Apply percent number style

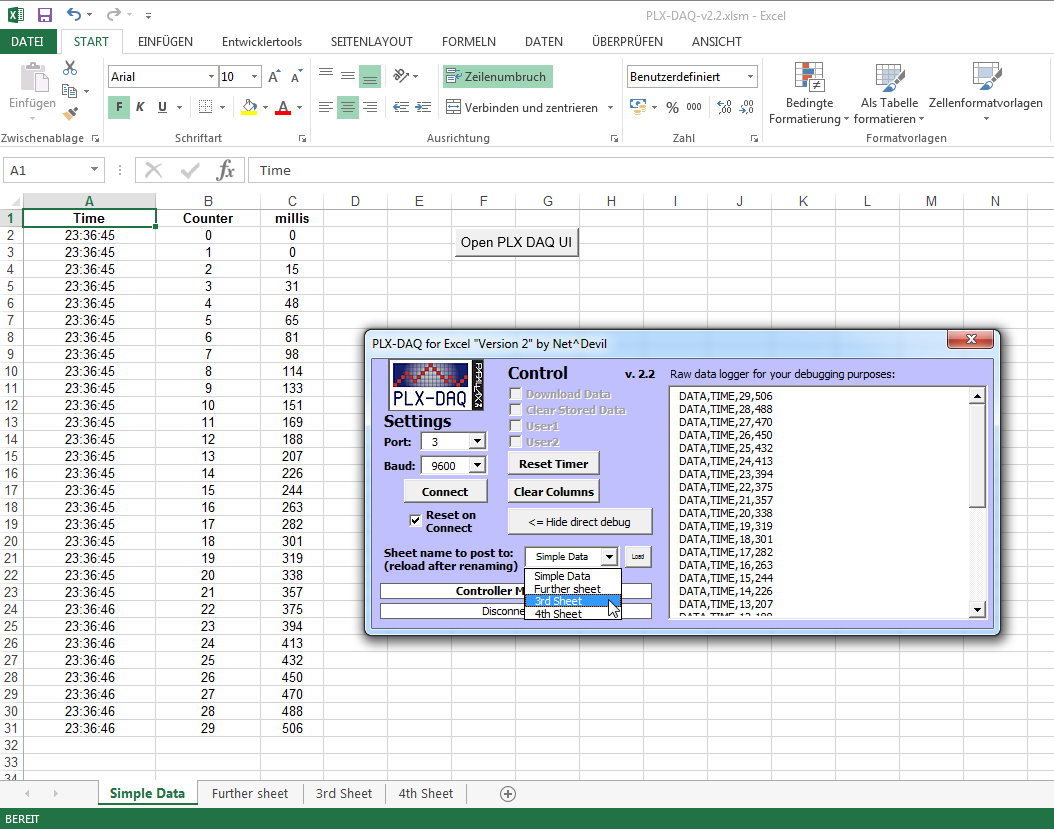coord(672,108)
